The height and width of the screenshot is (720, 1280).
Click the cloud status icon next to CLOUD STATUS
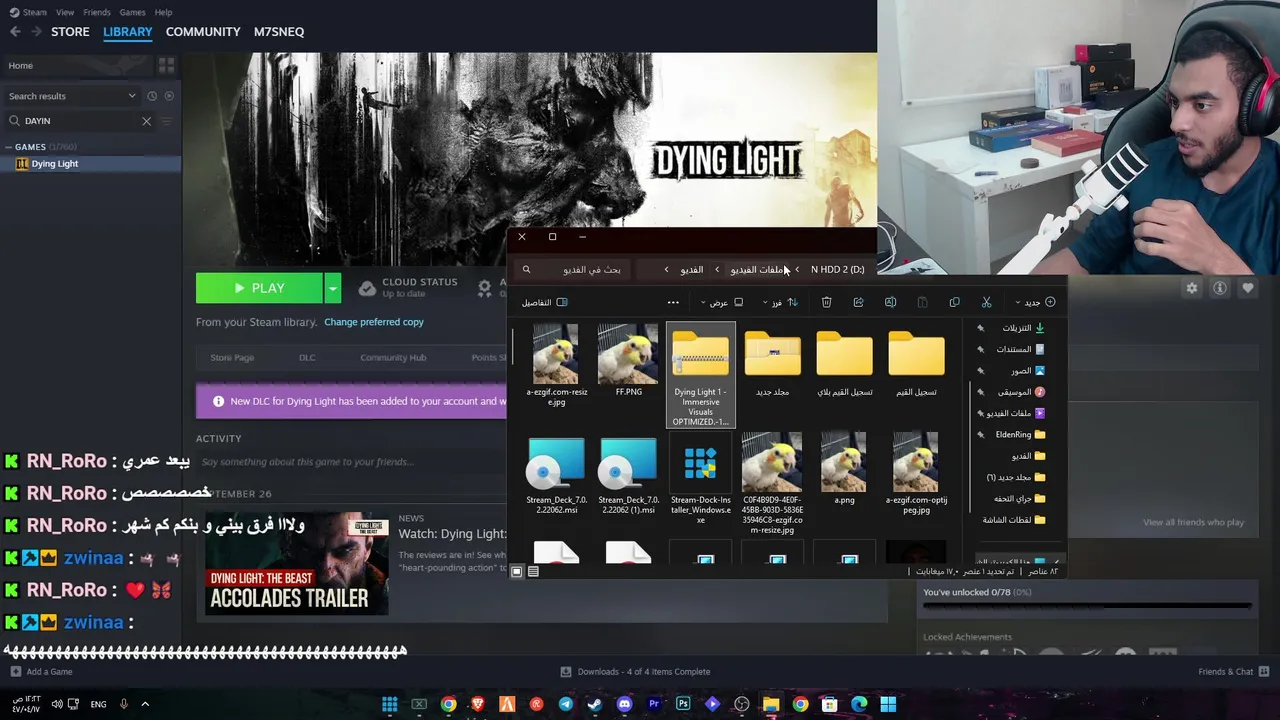pyautogui.click(x=367, y=288)
